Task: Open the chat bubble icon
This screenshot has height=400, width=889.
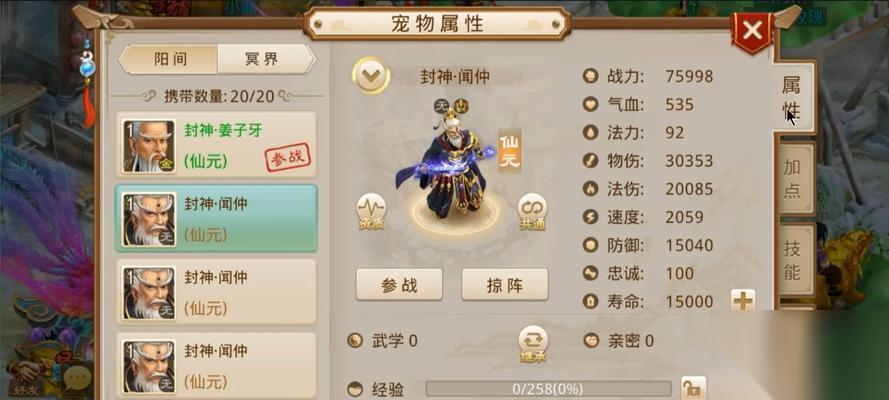Action: [77, 377]
